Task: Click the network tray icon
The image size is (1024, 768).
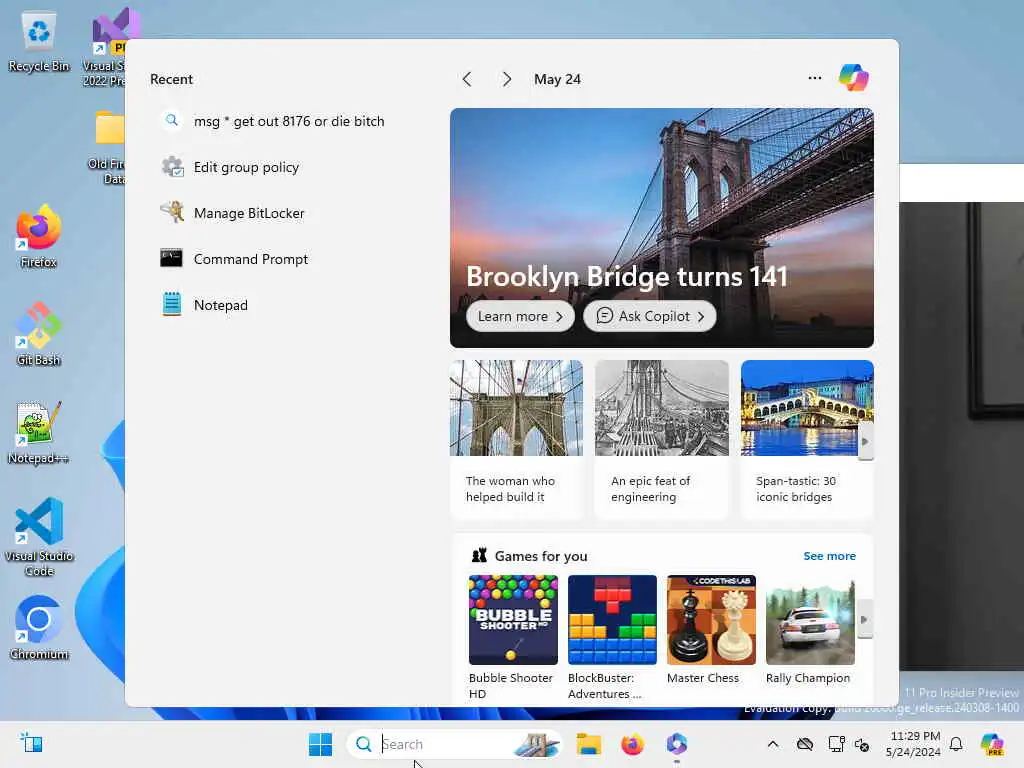Action: pyautogui.click(x=836, y=744)
